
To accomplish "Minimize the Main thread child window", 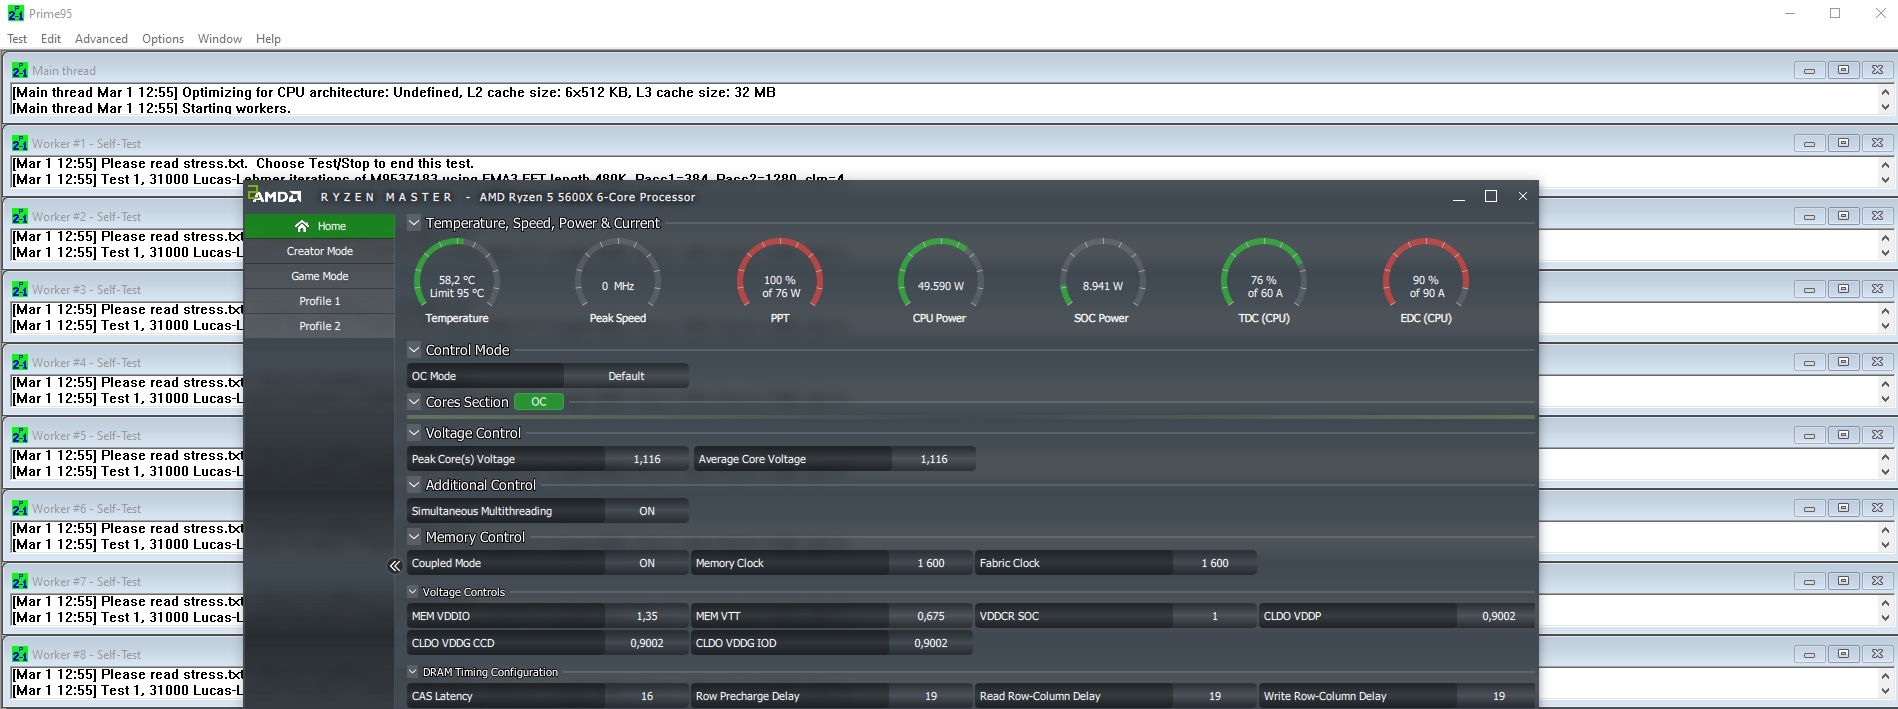I will [x=1809, y=70].
